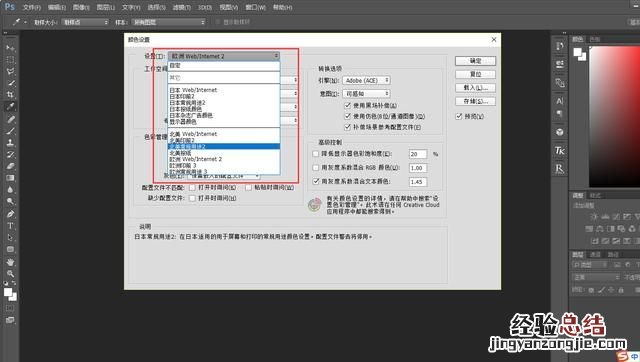Open the 引擎 Adobe (ACE) dropdown
Screen dimensions: 640x362
366,80
